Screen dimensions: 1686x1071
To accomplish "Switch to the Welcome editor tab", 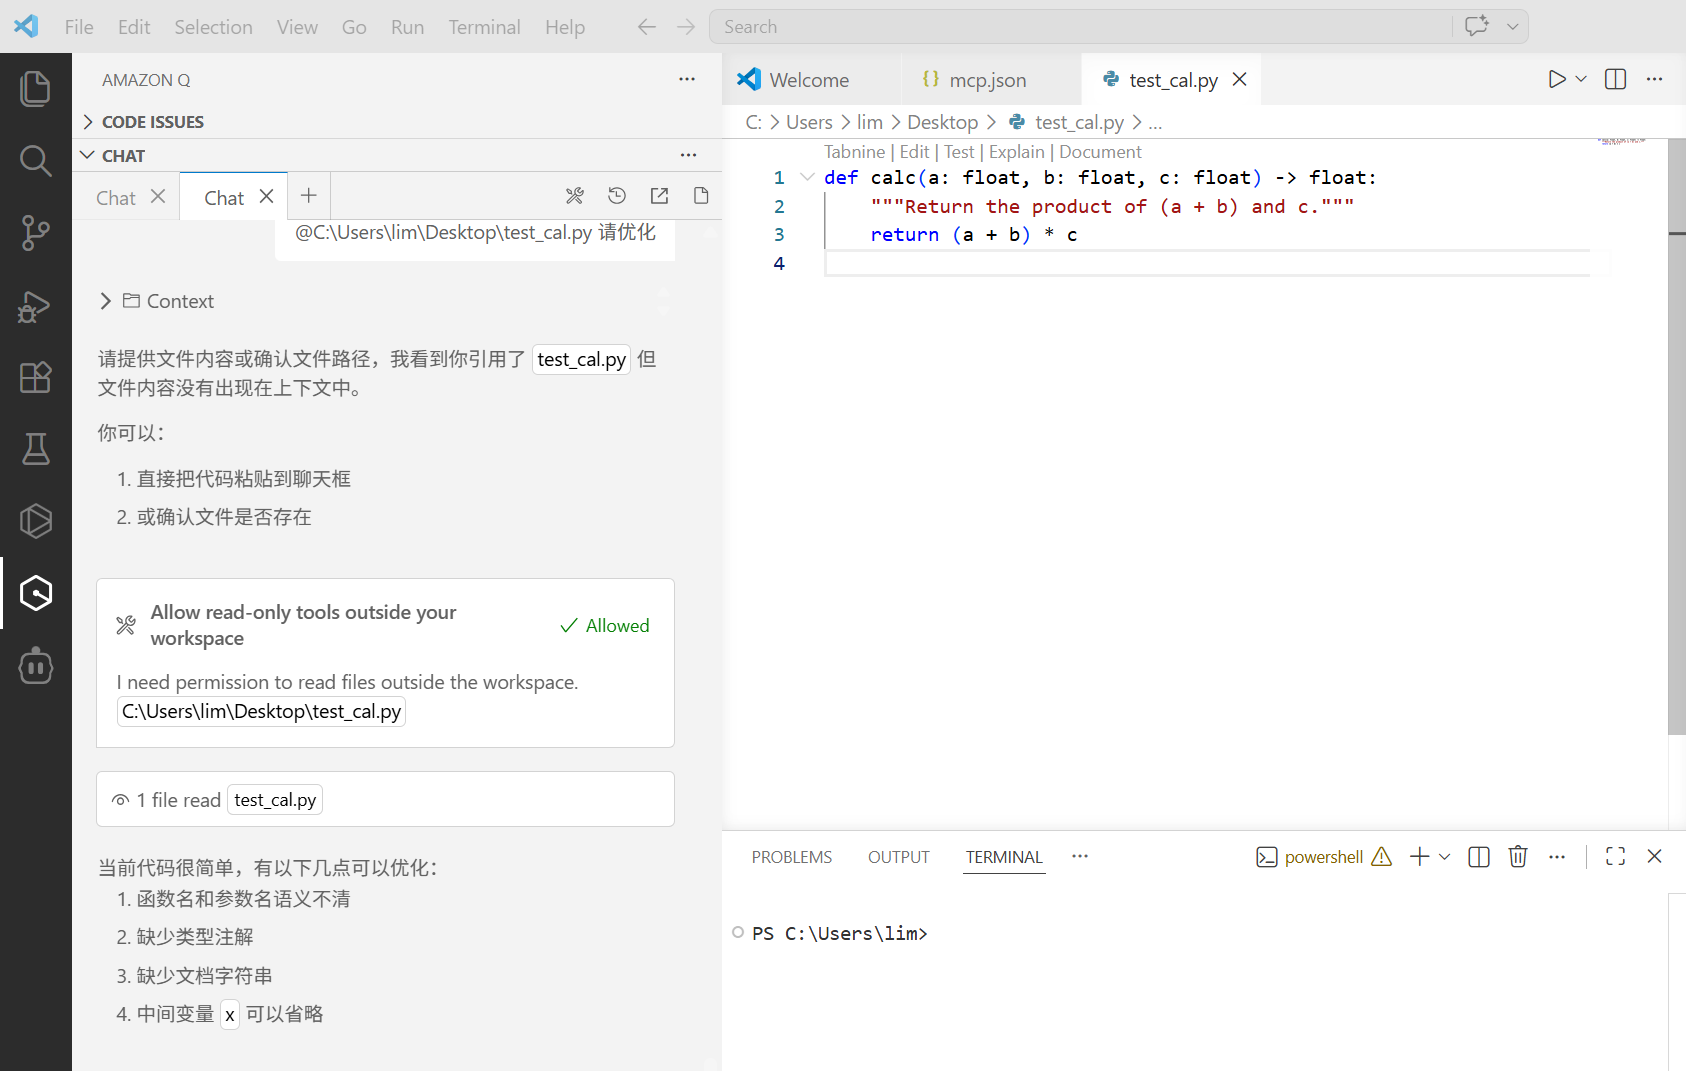I will pyautogui.click(x=810, y=80).
